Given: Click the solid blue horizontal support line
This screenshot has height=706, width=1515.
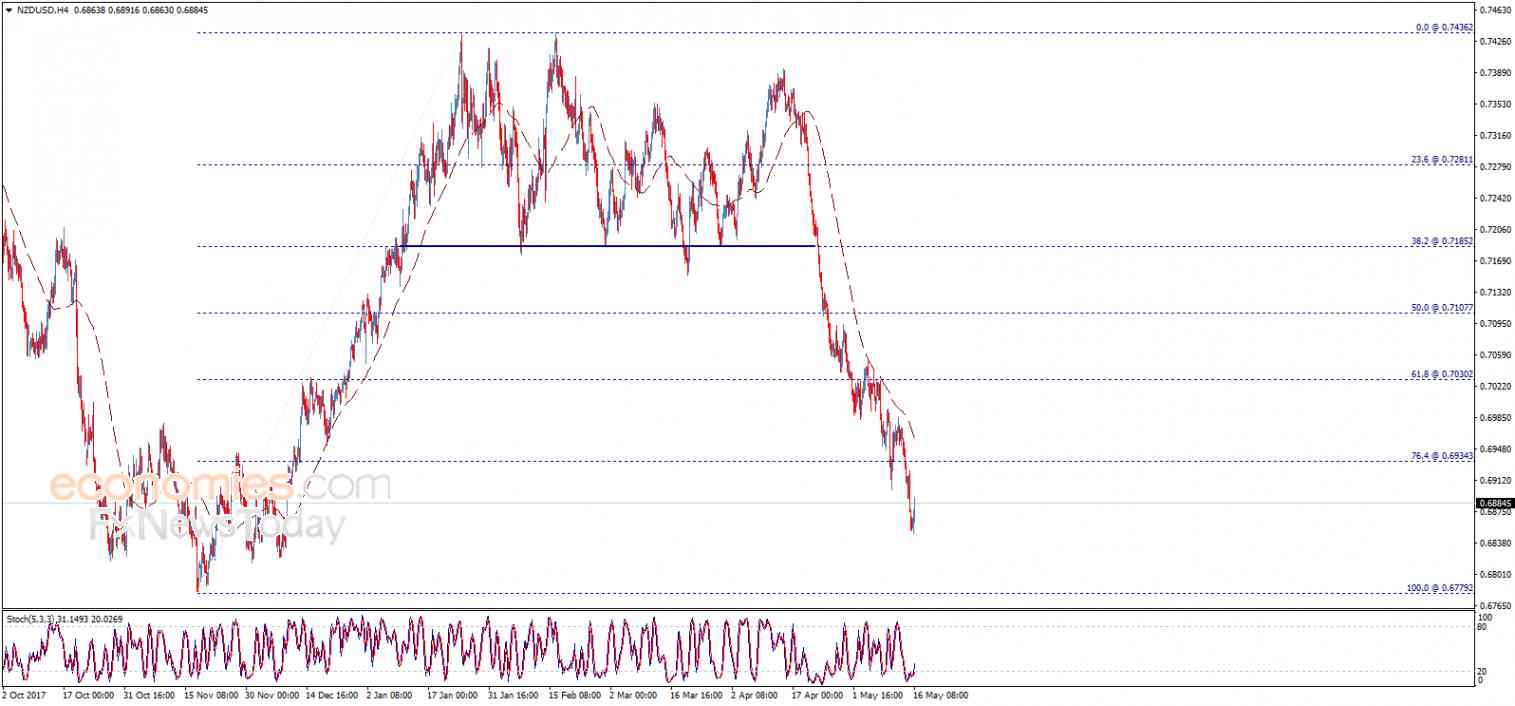Looking at the screenshot, I should coord(609,246).
